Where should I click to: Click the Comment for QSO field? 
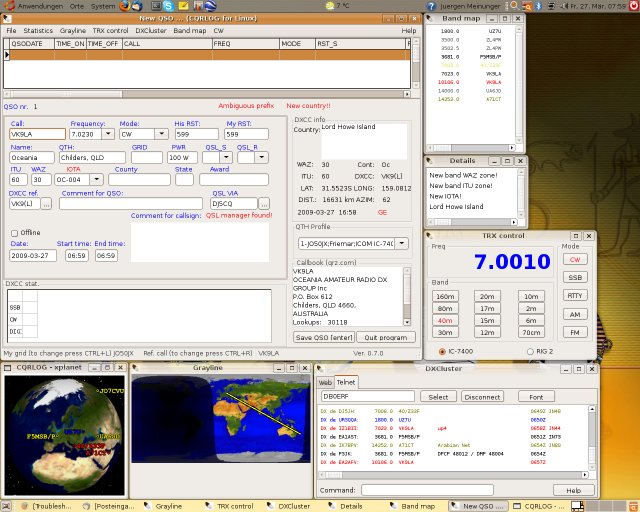point(131,203)
